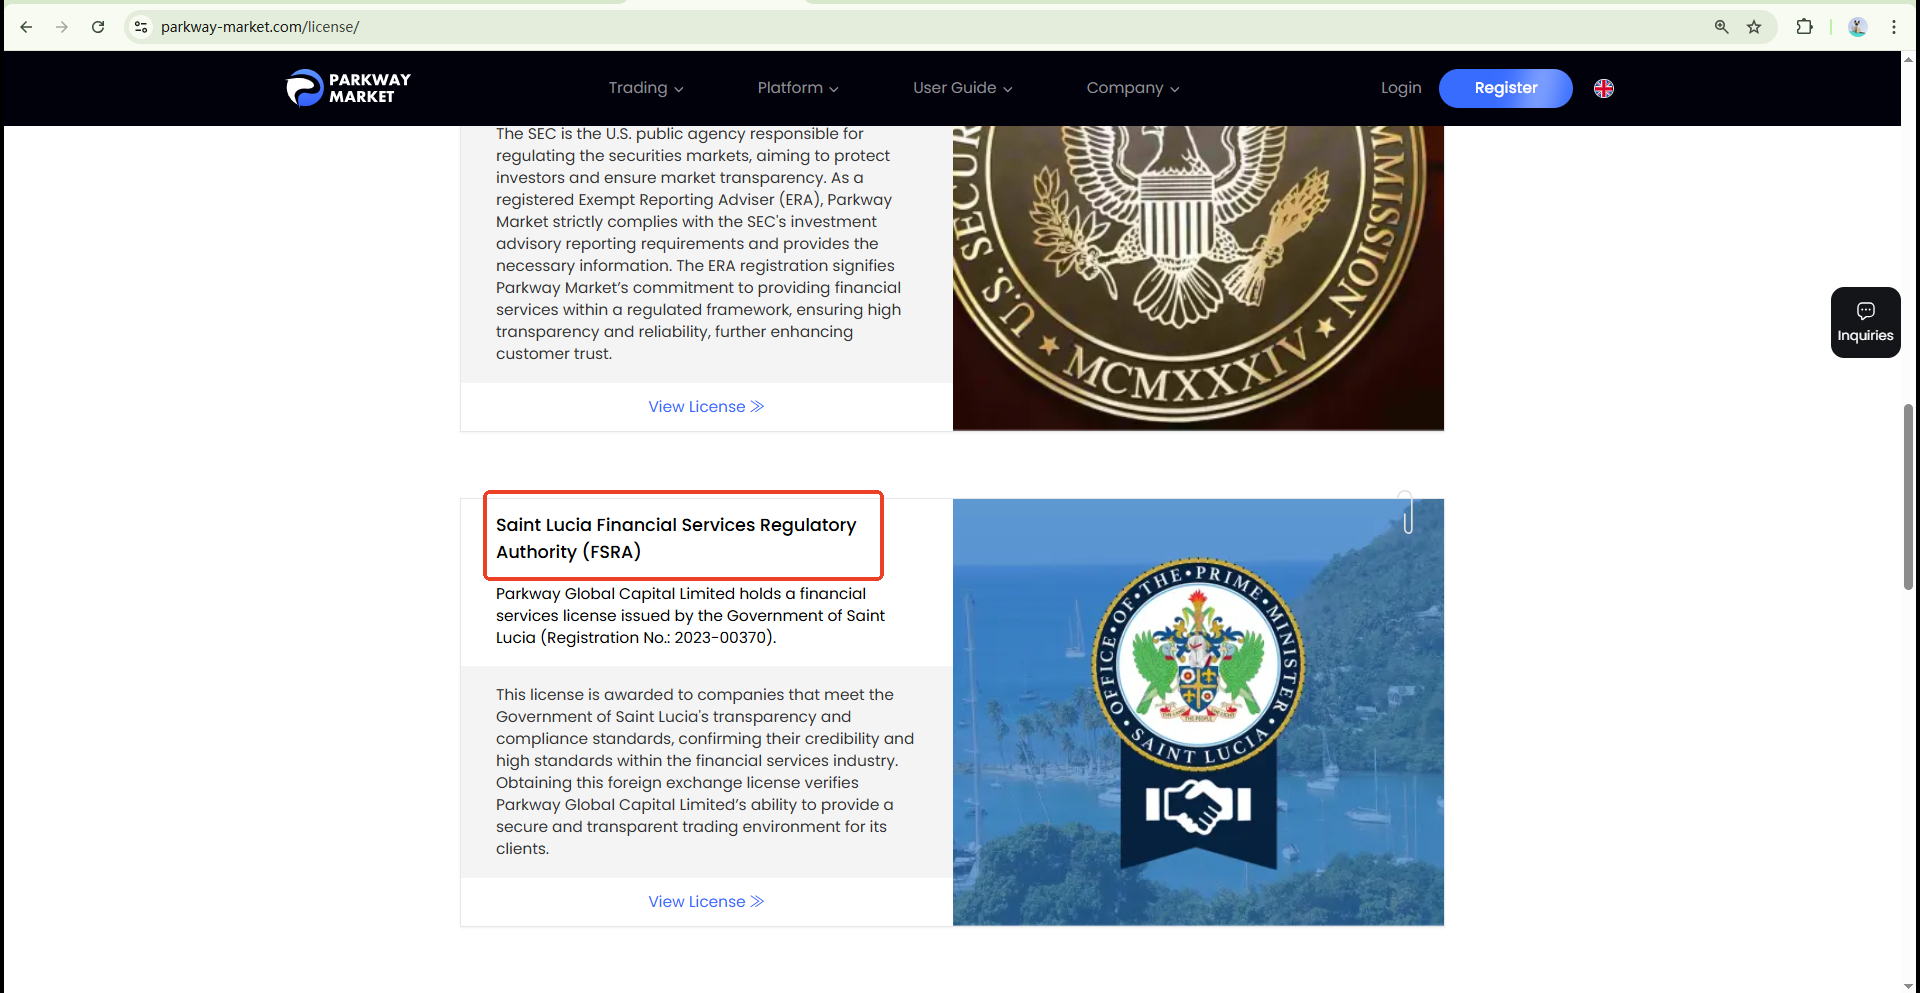
Task: Go back to the previous page
Action: point(26,27)
